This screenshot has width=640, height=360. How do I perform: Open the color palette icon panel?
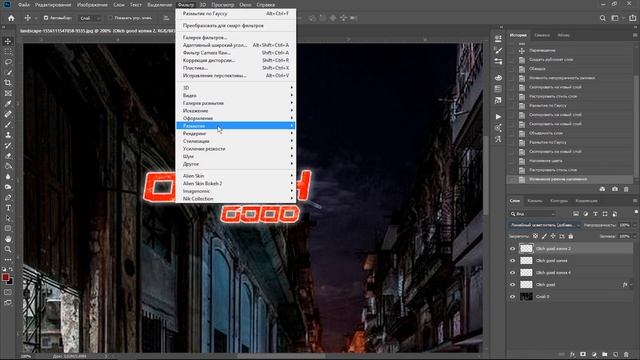(498, 78)
